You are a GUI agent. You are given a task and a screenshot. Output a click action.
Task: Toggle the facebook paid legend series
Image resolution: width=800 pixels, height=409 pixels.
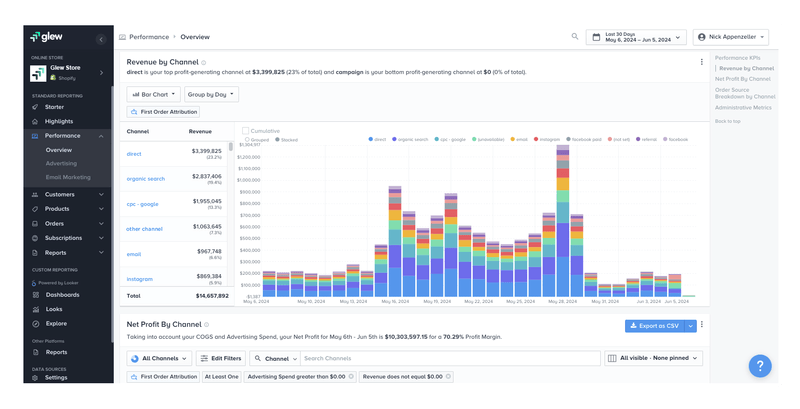click(584, 139)
